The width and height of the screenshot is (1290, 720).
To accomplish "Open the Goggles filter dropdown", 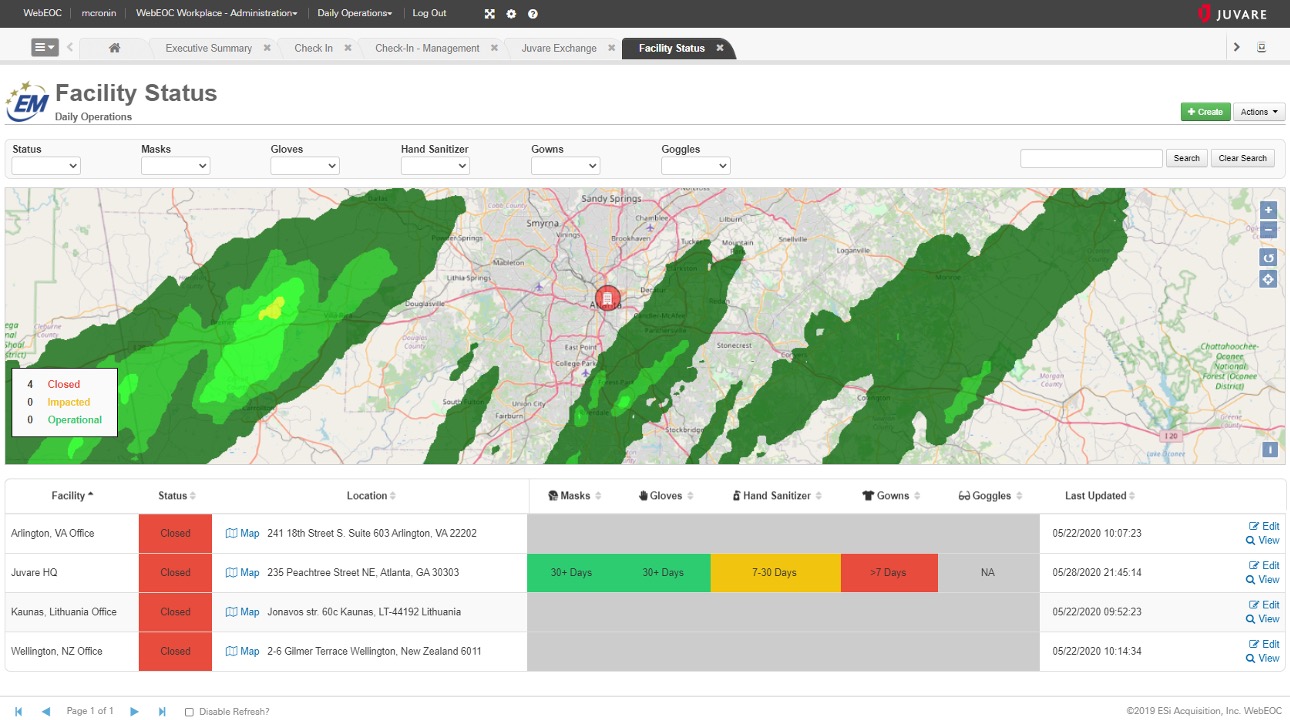I will click(695, 166).
